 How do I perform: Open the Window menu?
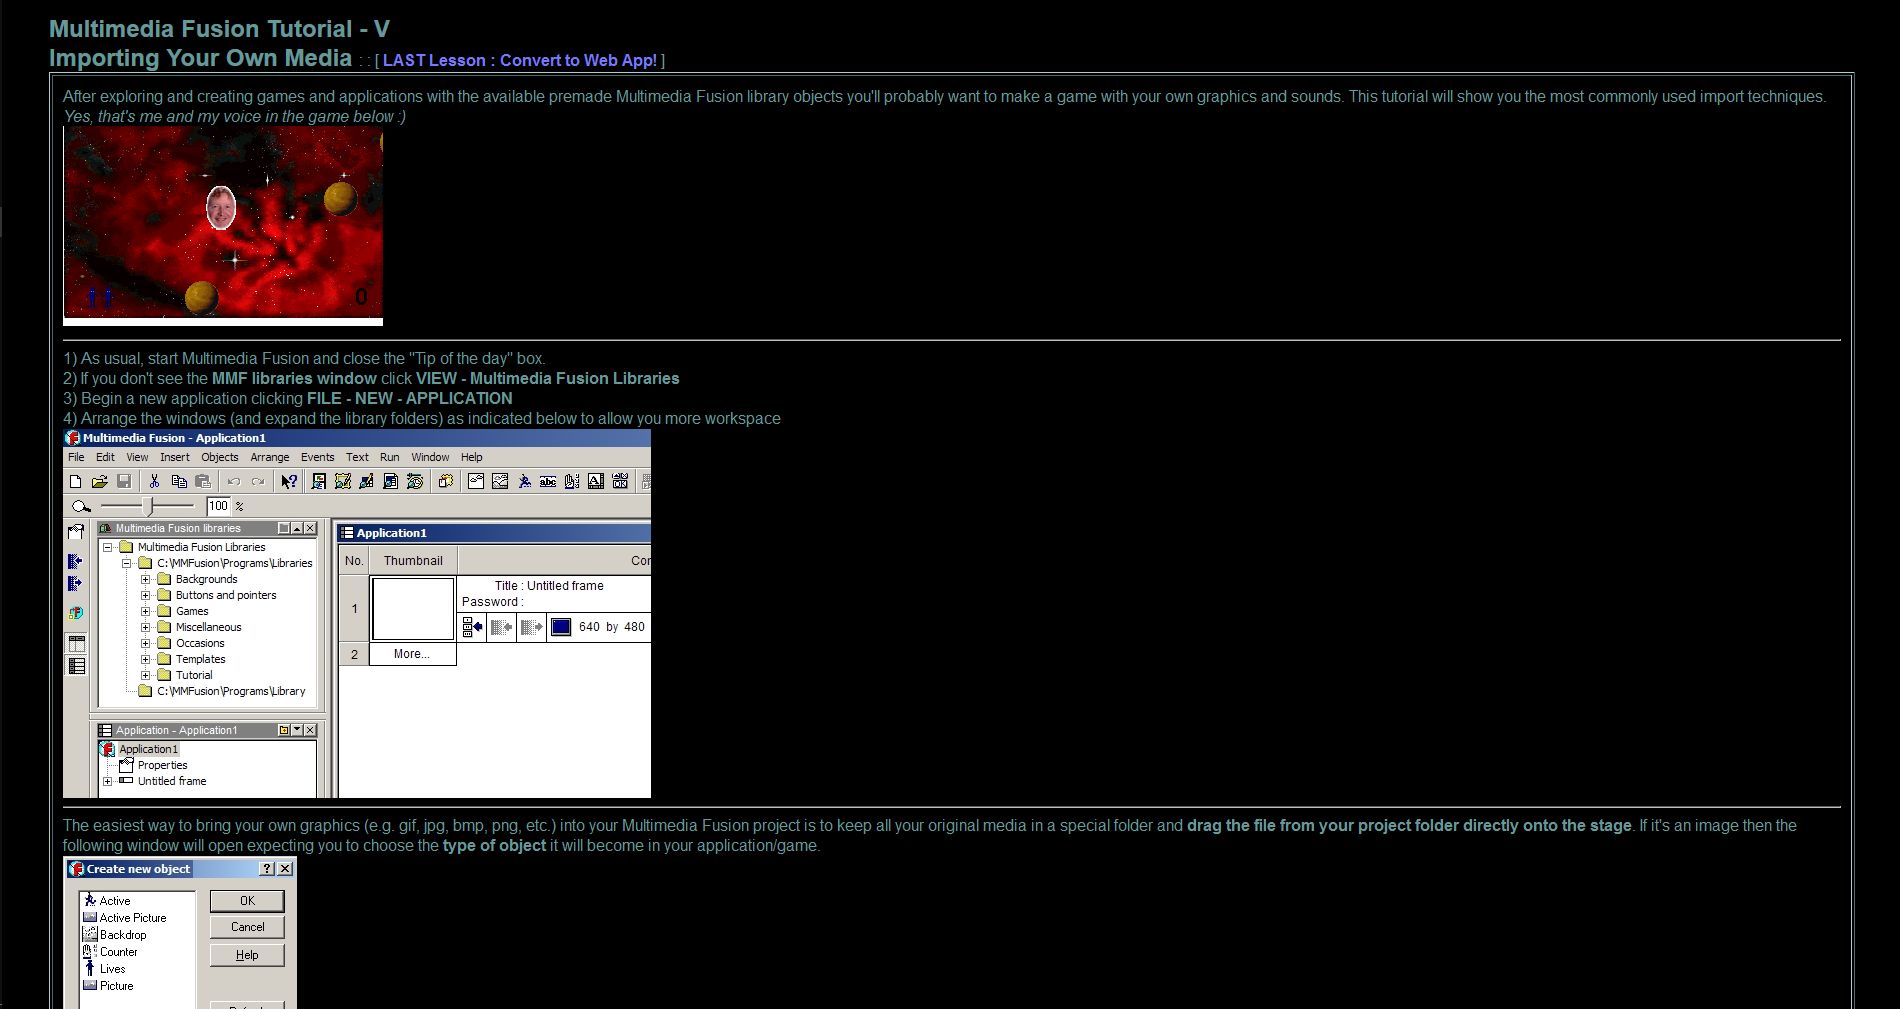(x=430, y=457)
